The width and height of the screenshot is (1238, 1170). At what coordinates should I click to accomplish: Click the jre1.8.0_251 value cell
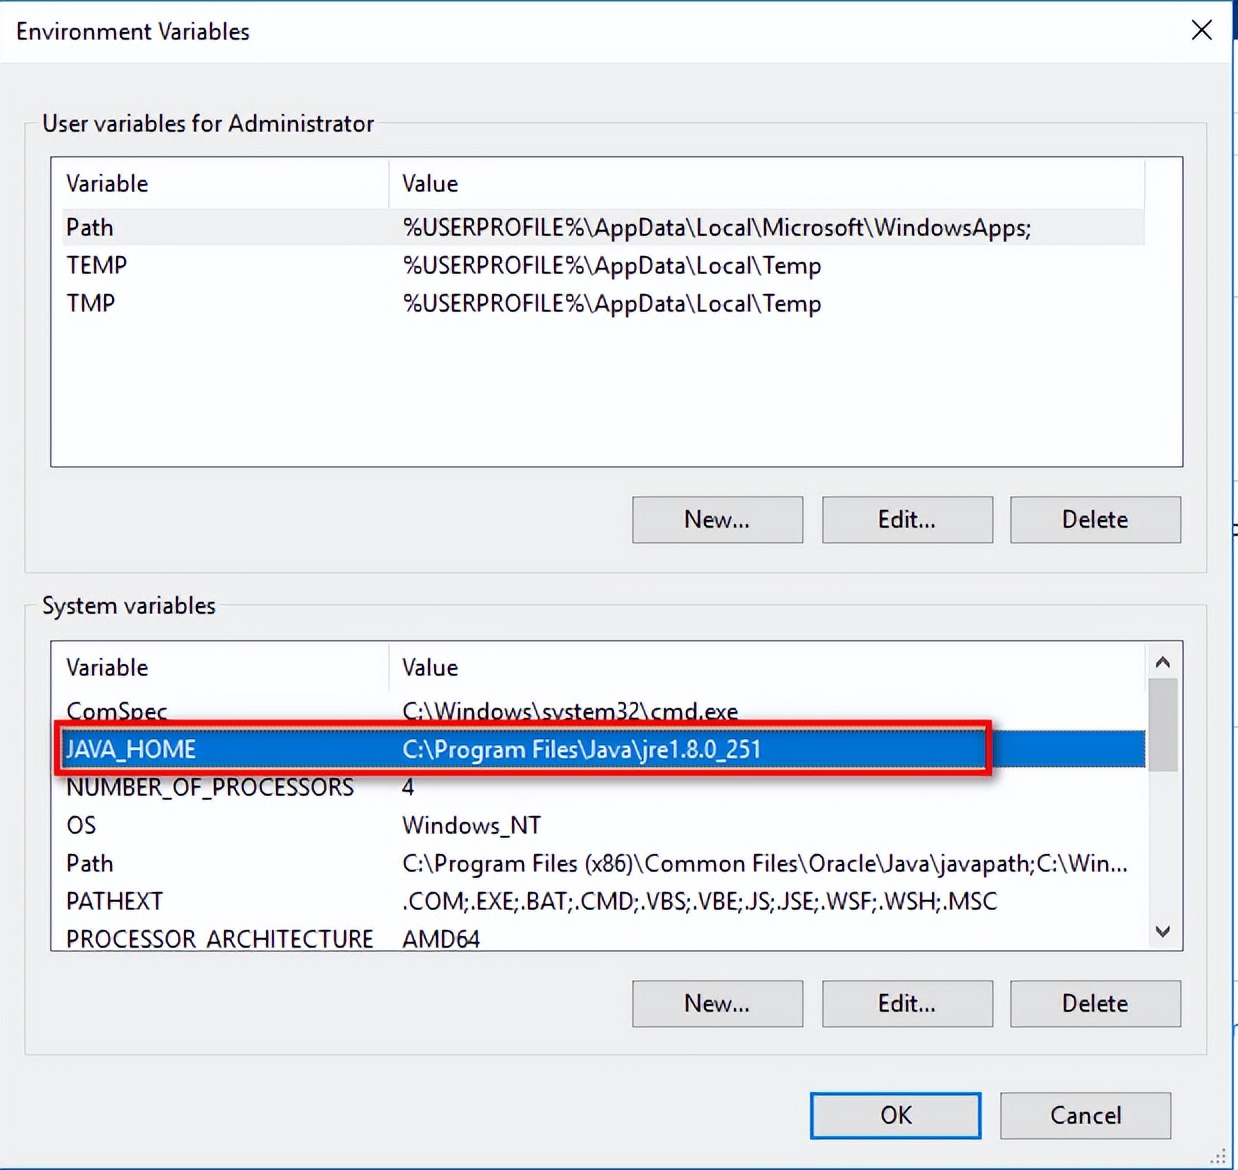point(581,749)
